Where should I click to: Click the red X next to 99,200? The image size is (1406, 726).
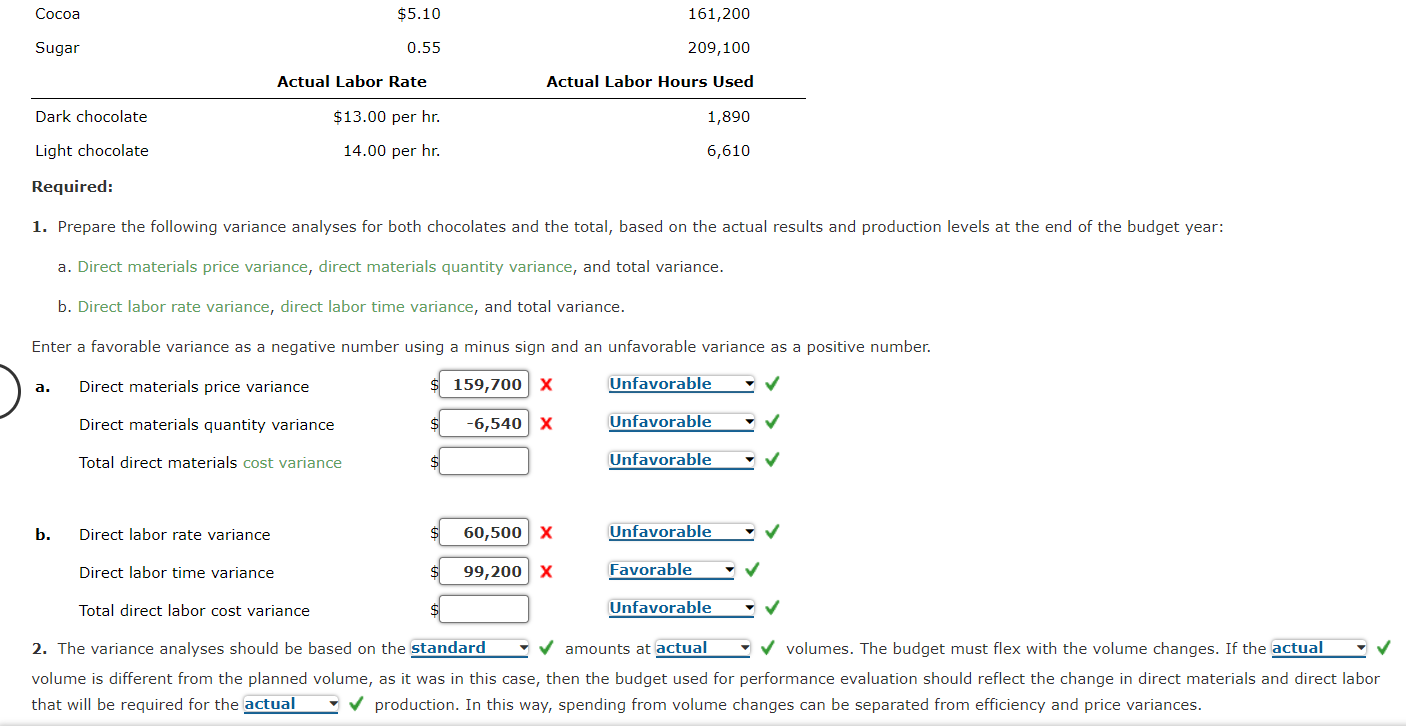click(546, 570)
